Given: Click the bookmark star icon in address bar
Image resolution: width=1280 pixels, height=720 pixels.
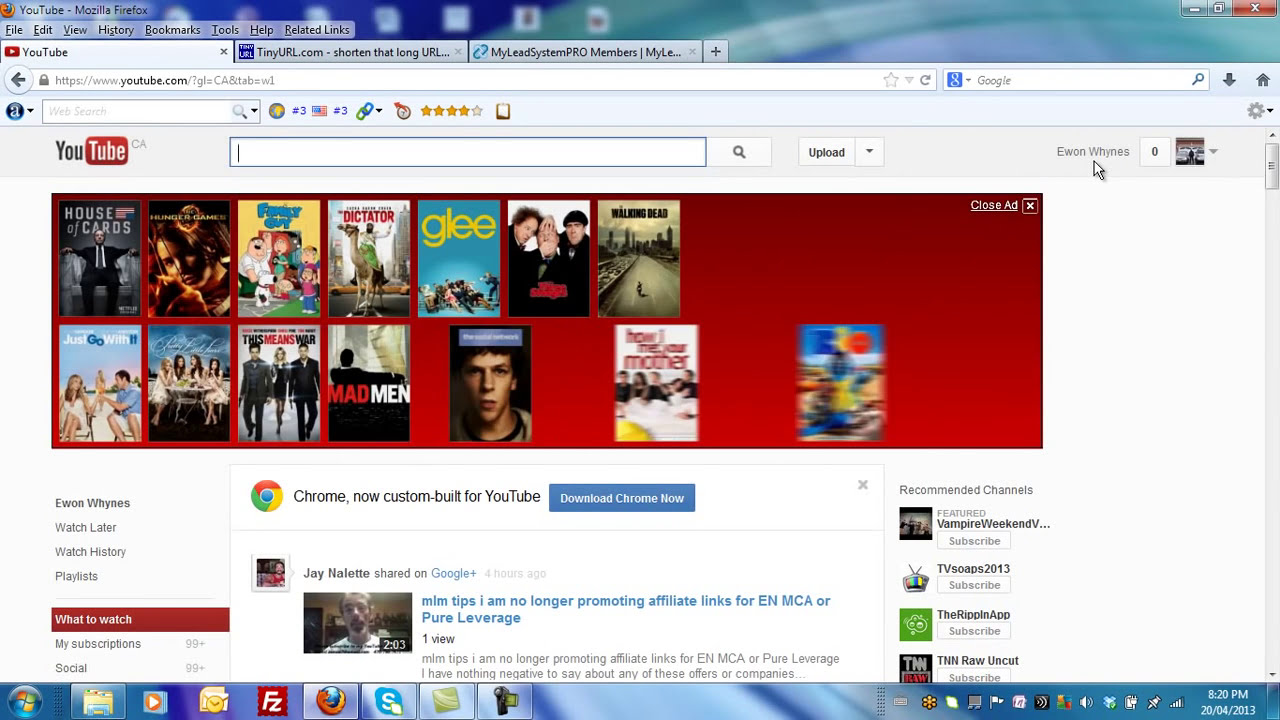Looking at the screenshot, I should 890,80.
